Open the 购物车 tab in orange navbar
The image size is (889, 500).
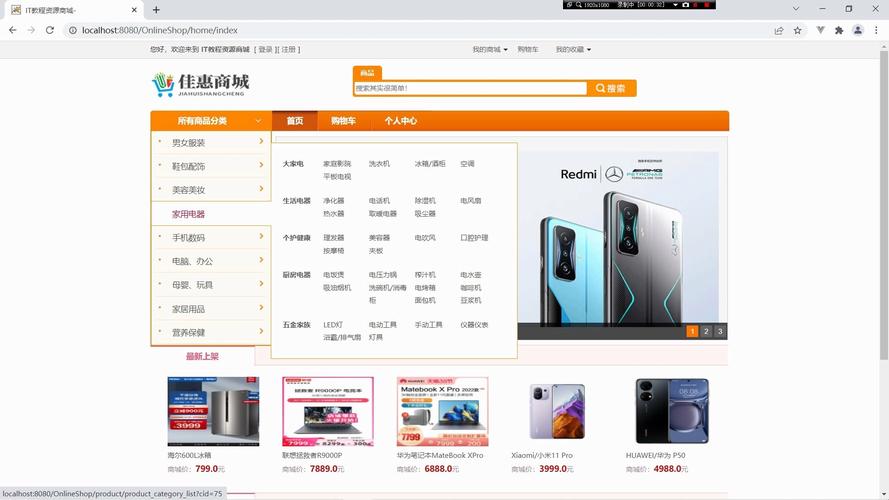click(343, 121)
